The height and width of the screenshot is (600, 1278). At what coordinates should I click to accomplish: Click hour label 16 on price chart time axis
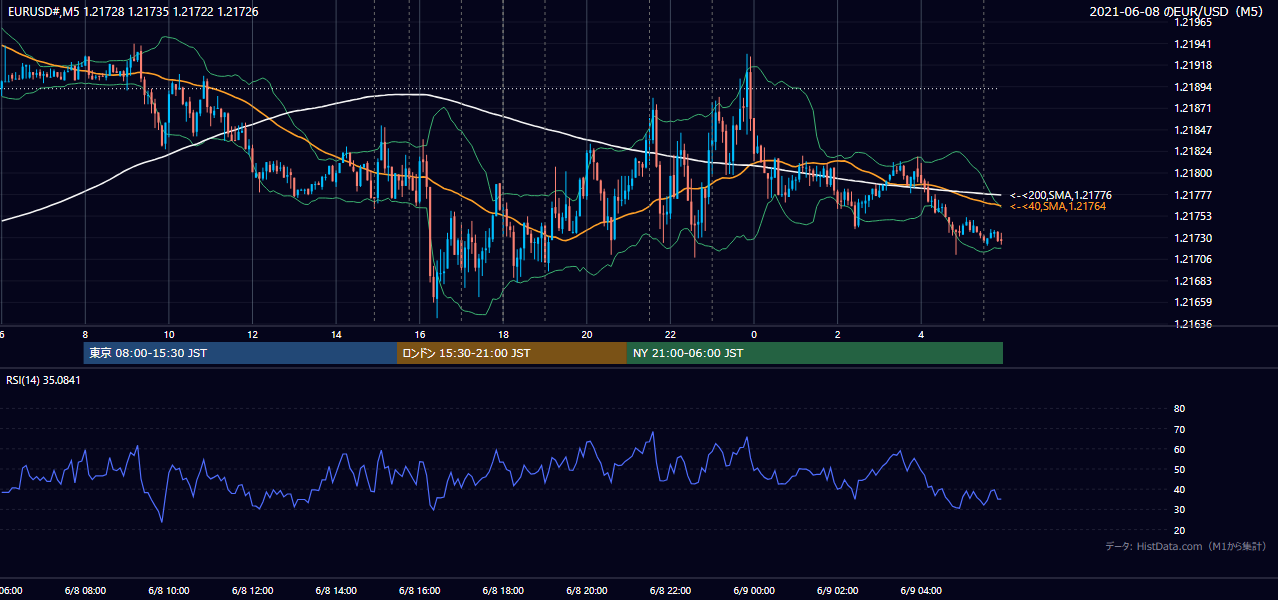click(x=421, y=334)
